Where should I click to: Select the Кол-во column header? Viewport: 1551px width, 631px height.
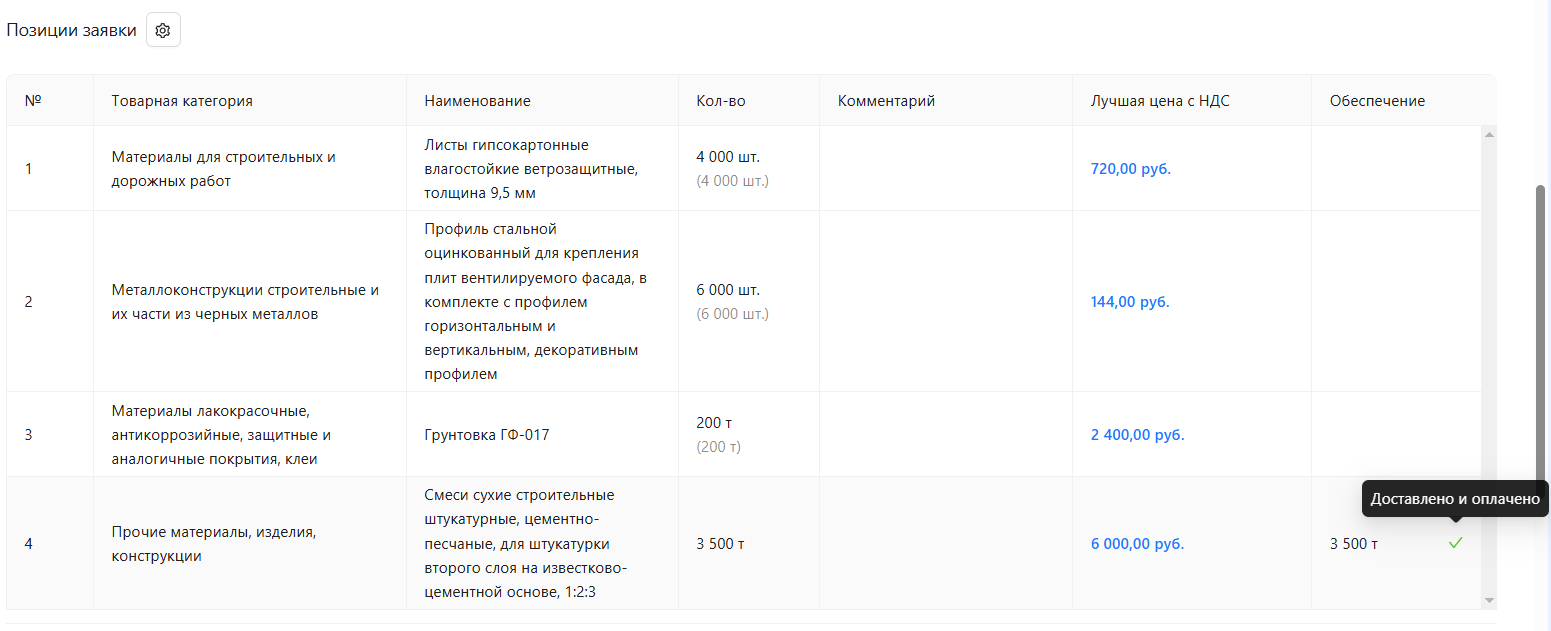pos(720,101)
